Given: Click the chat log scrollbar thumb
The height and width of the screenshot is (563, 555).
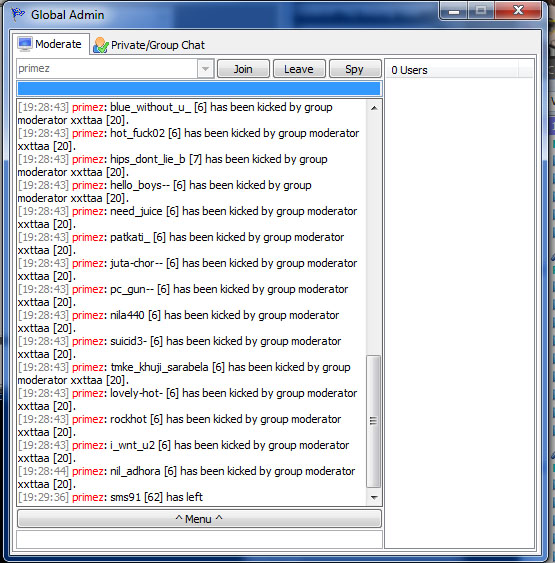Looking at the screenshot, I should (x=374, y=421).
